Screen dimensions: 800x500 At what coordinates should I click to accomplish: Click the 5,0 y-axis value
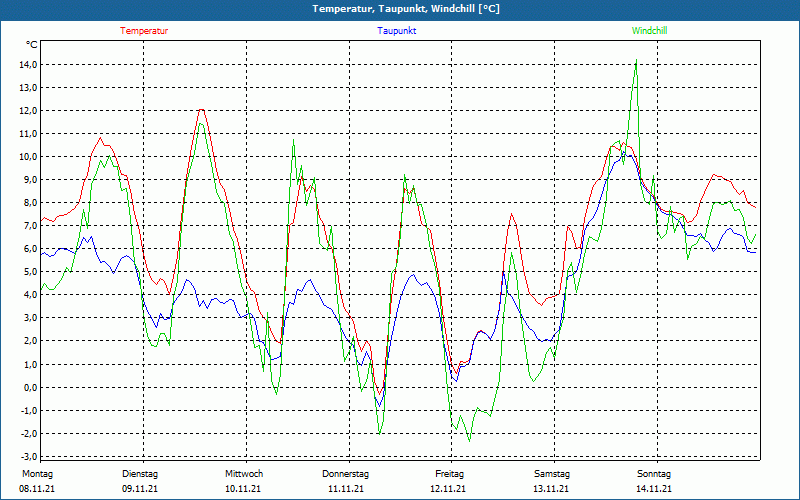tap(29, 272)
